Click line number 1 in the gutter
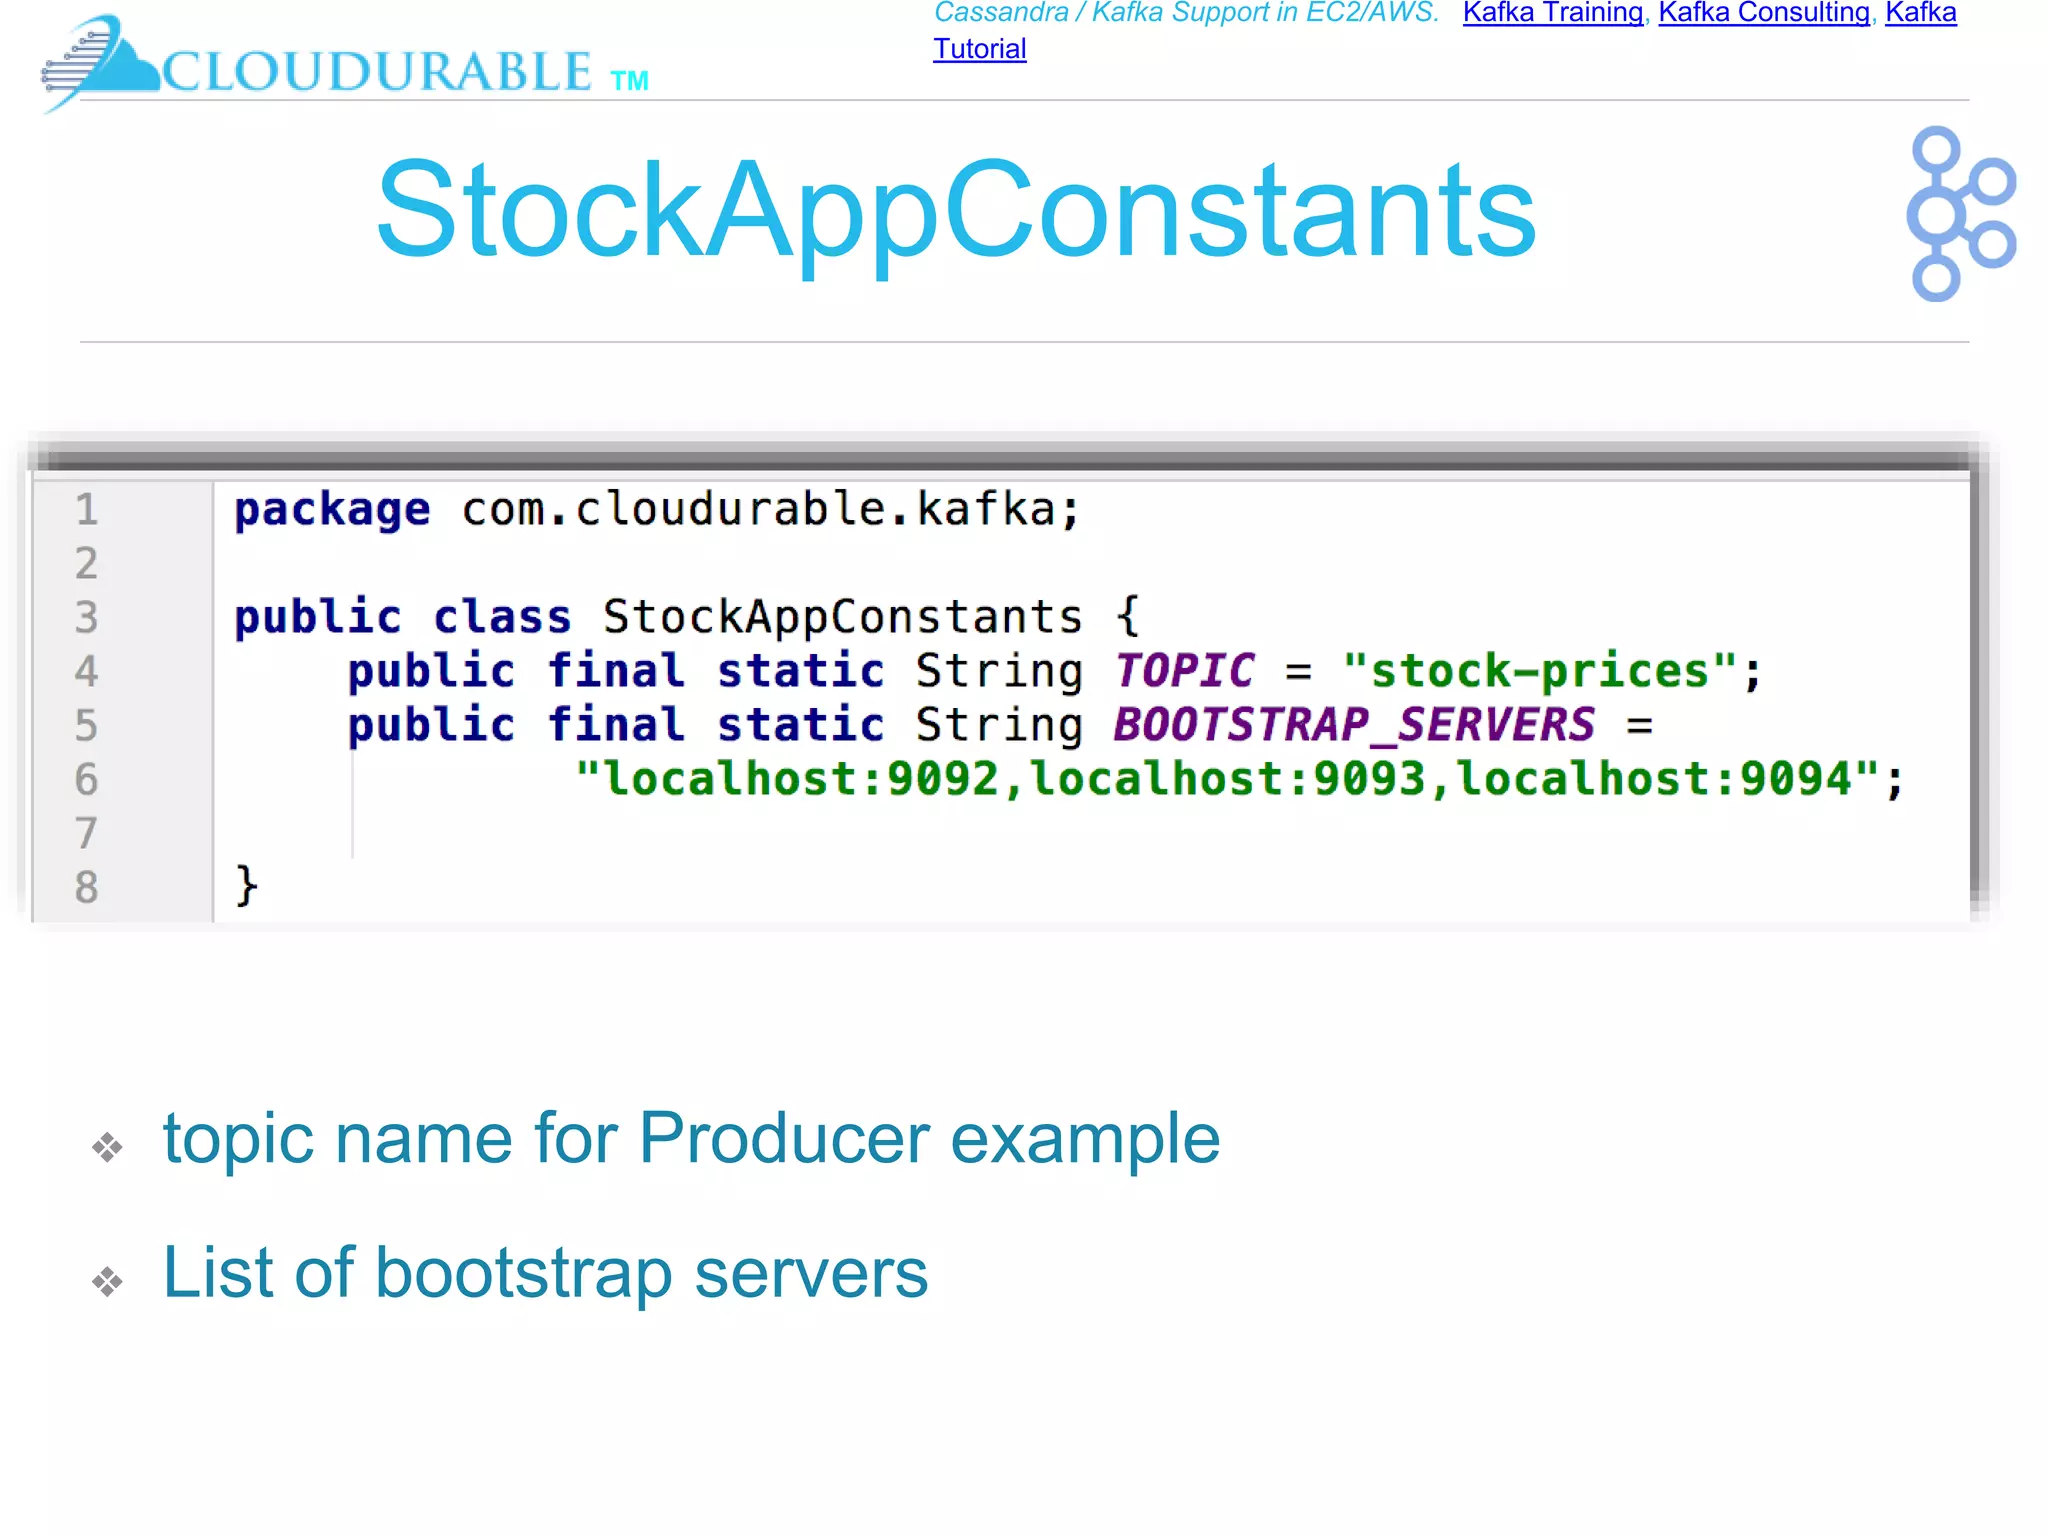 coord(87,509)
